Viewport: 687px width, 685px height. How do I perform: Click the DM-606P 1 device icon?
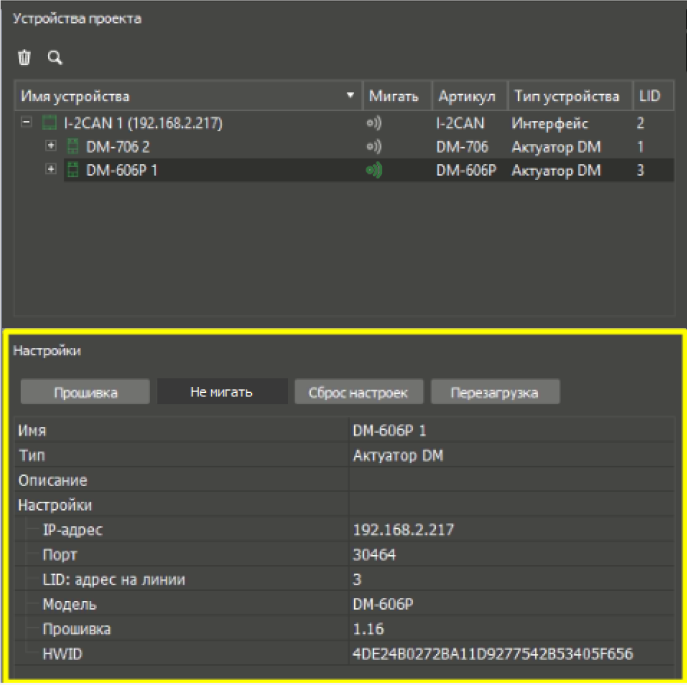(72, 170)
